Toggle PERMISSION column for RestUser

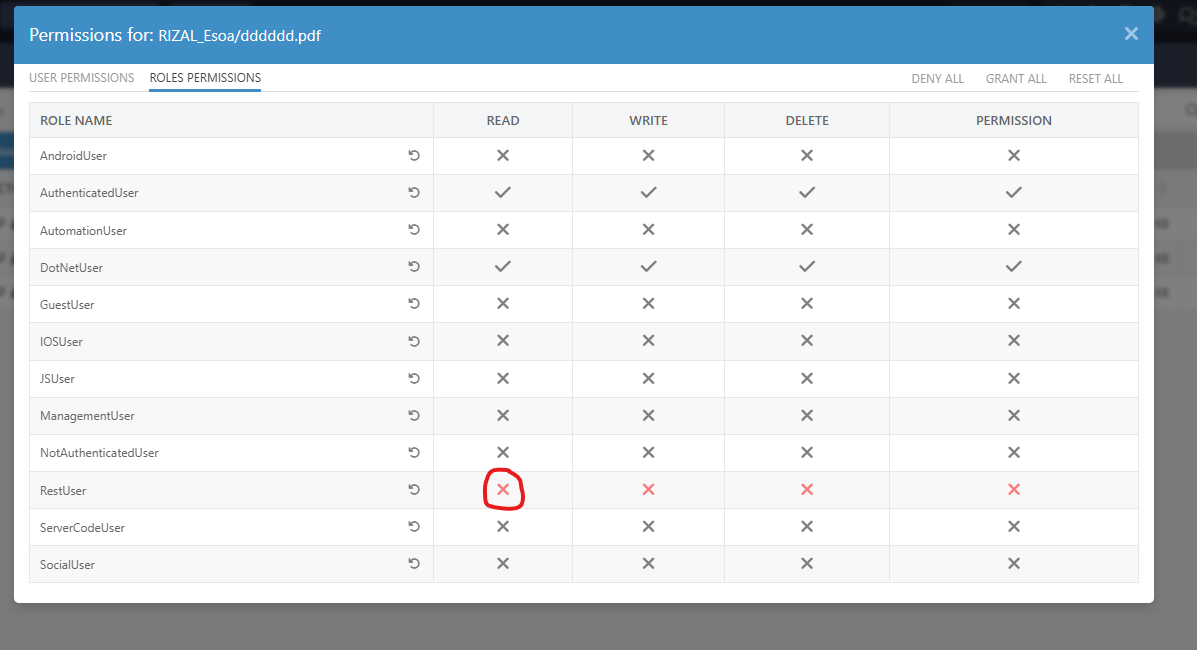1014,490
